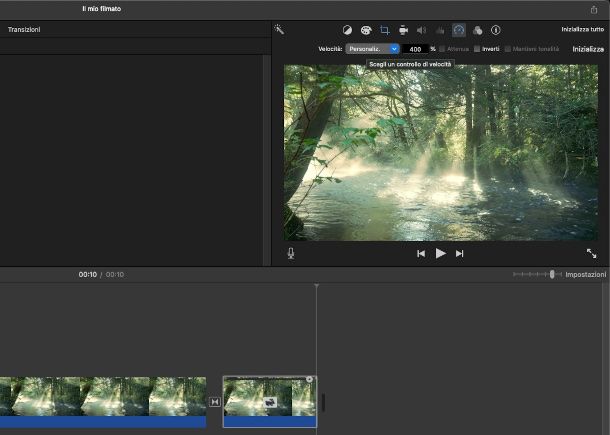Open the clip filter overlapping circles icon

pyautogui.click(x=477, y=31)
